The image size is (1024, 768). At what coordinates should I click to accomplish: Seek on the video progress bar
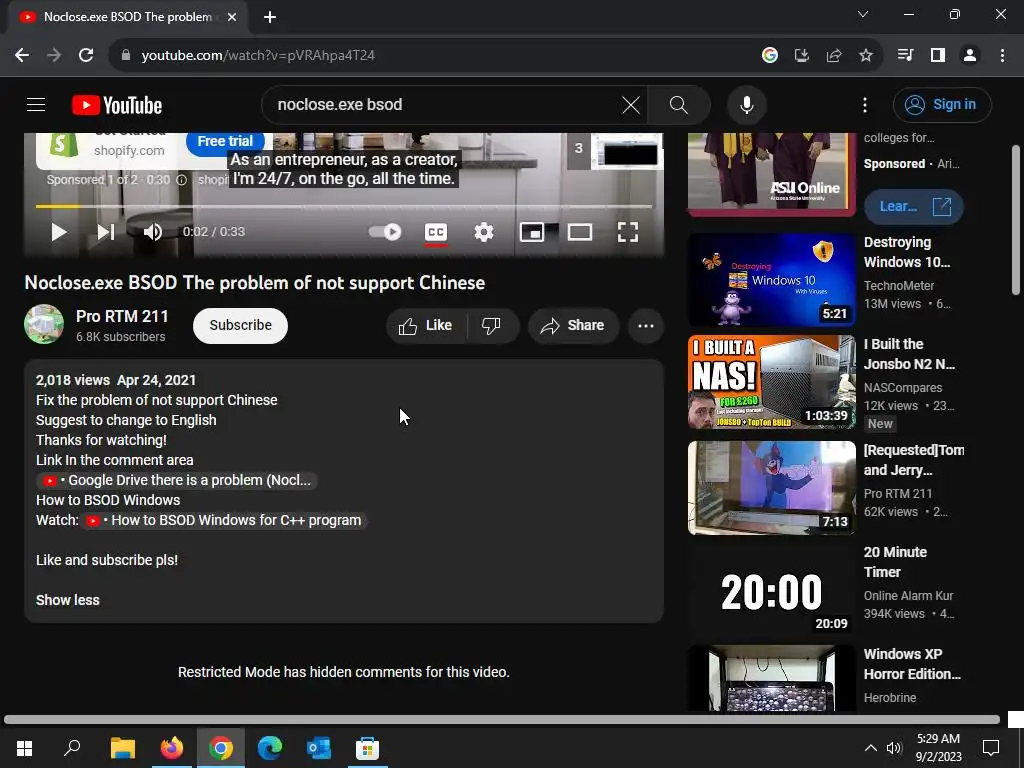pyautogui.click(x=344, y=206)
